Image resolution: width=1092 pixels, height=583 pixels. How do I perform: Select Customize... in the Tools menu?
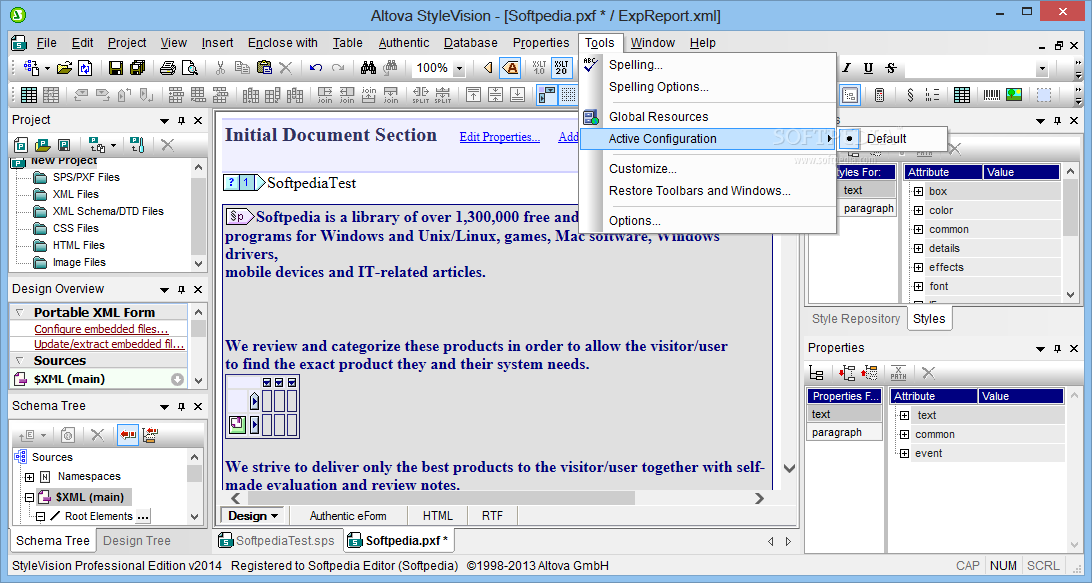pyautogui.click(x=642, y=169)
